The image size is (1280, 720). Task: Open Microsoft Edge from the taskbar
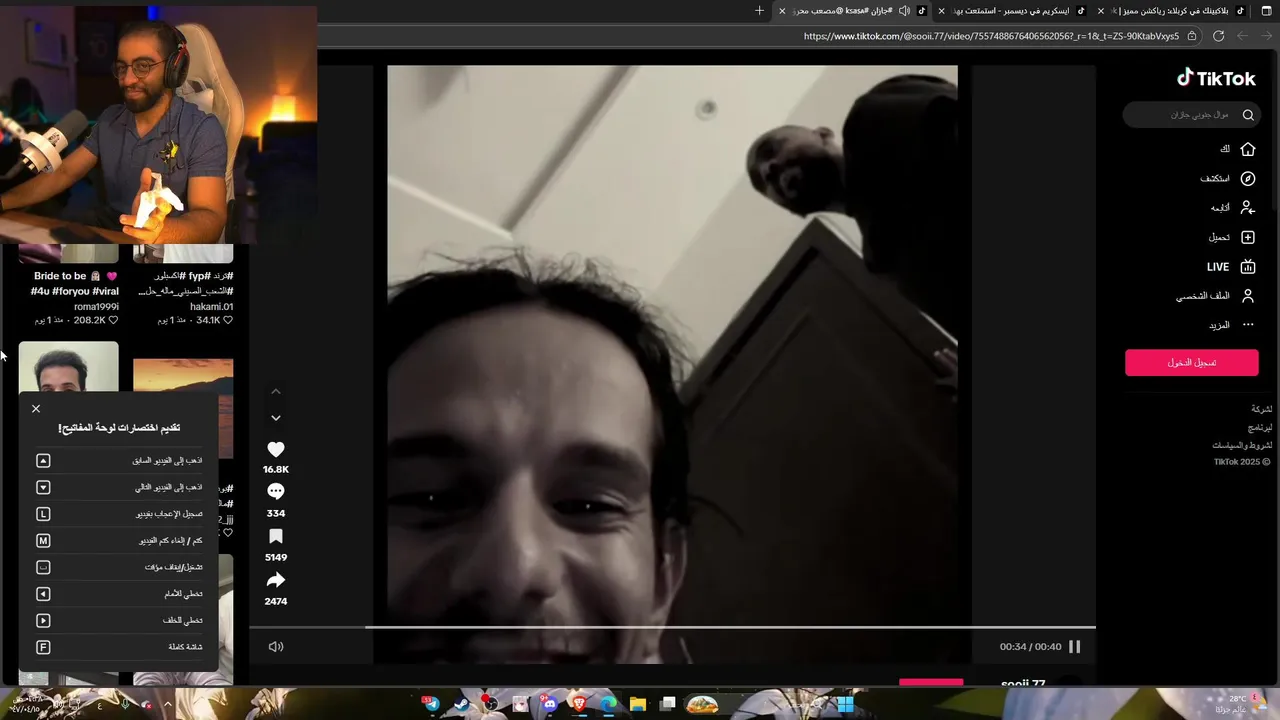pyautogui.click(x=608, y=704)
